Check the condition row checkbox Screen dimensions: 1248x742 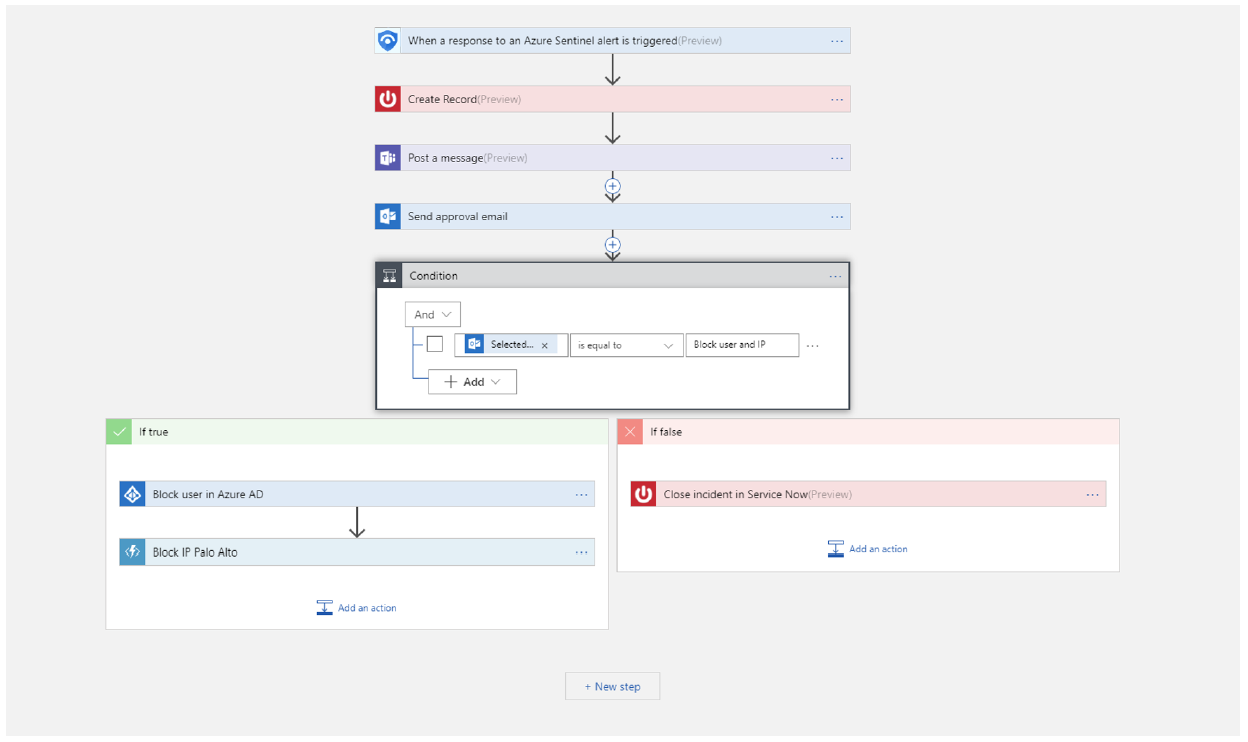[x=435, y=344]
